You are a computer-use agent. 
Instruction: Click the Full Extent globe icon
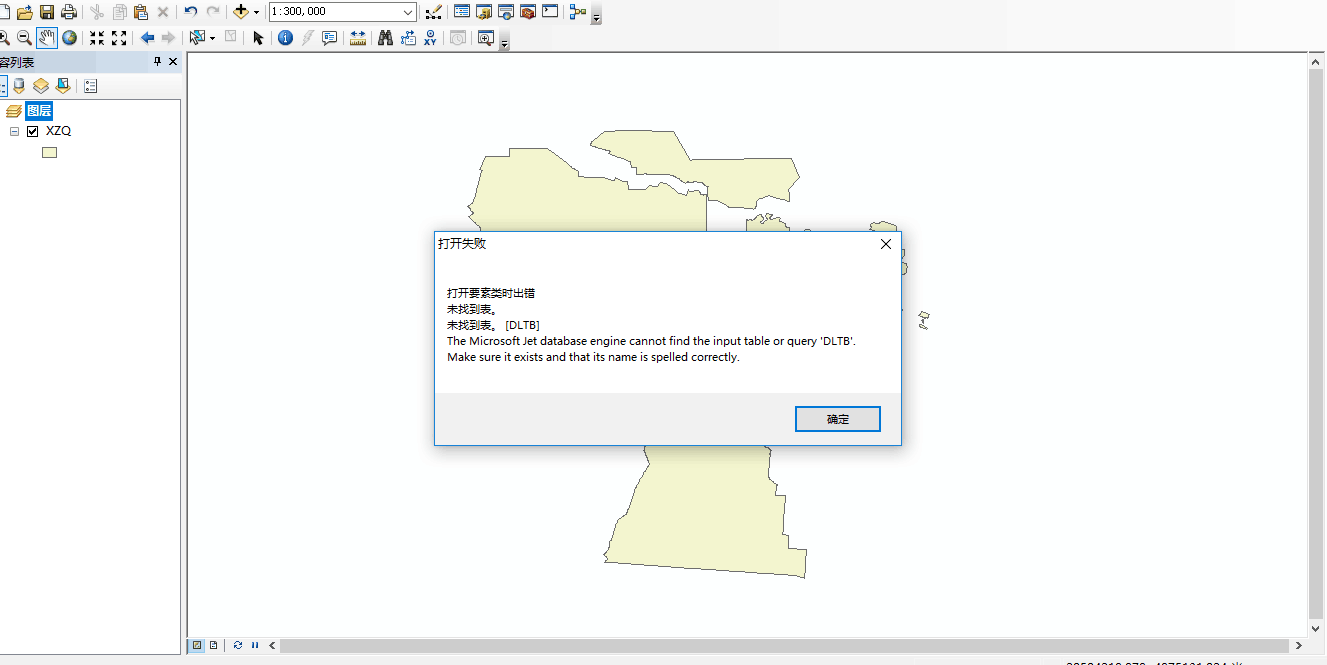pyautogui.click(x=70, y=38)
